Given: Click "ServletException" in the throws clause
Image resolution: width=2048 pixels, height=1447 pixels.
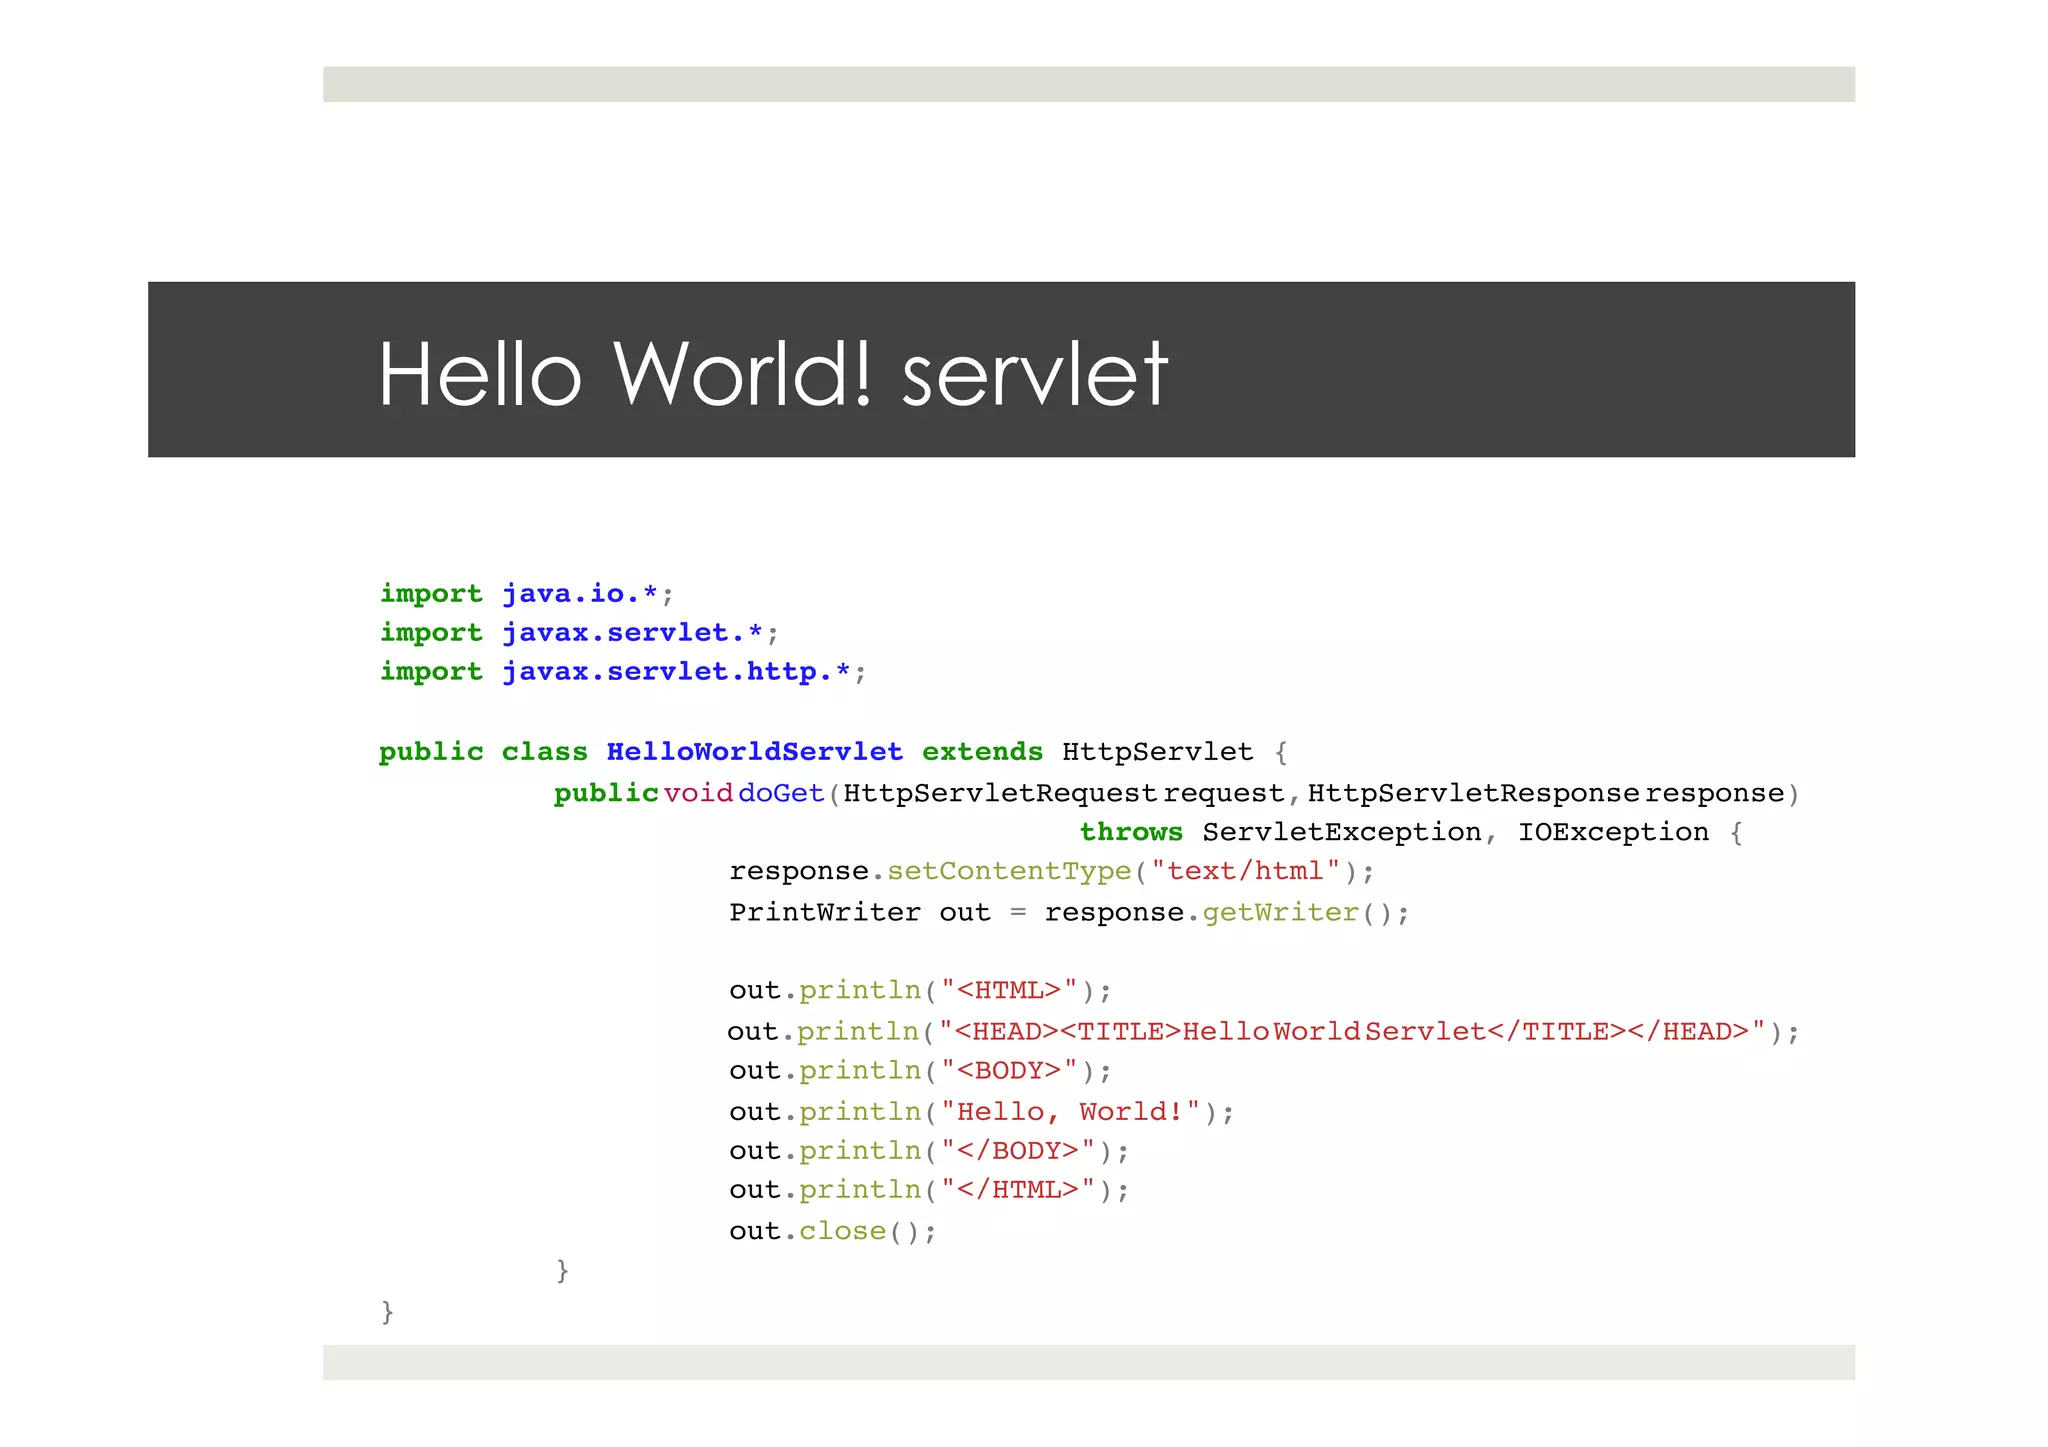Looking at the screenshot, I should point(1342,832).
